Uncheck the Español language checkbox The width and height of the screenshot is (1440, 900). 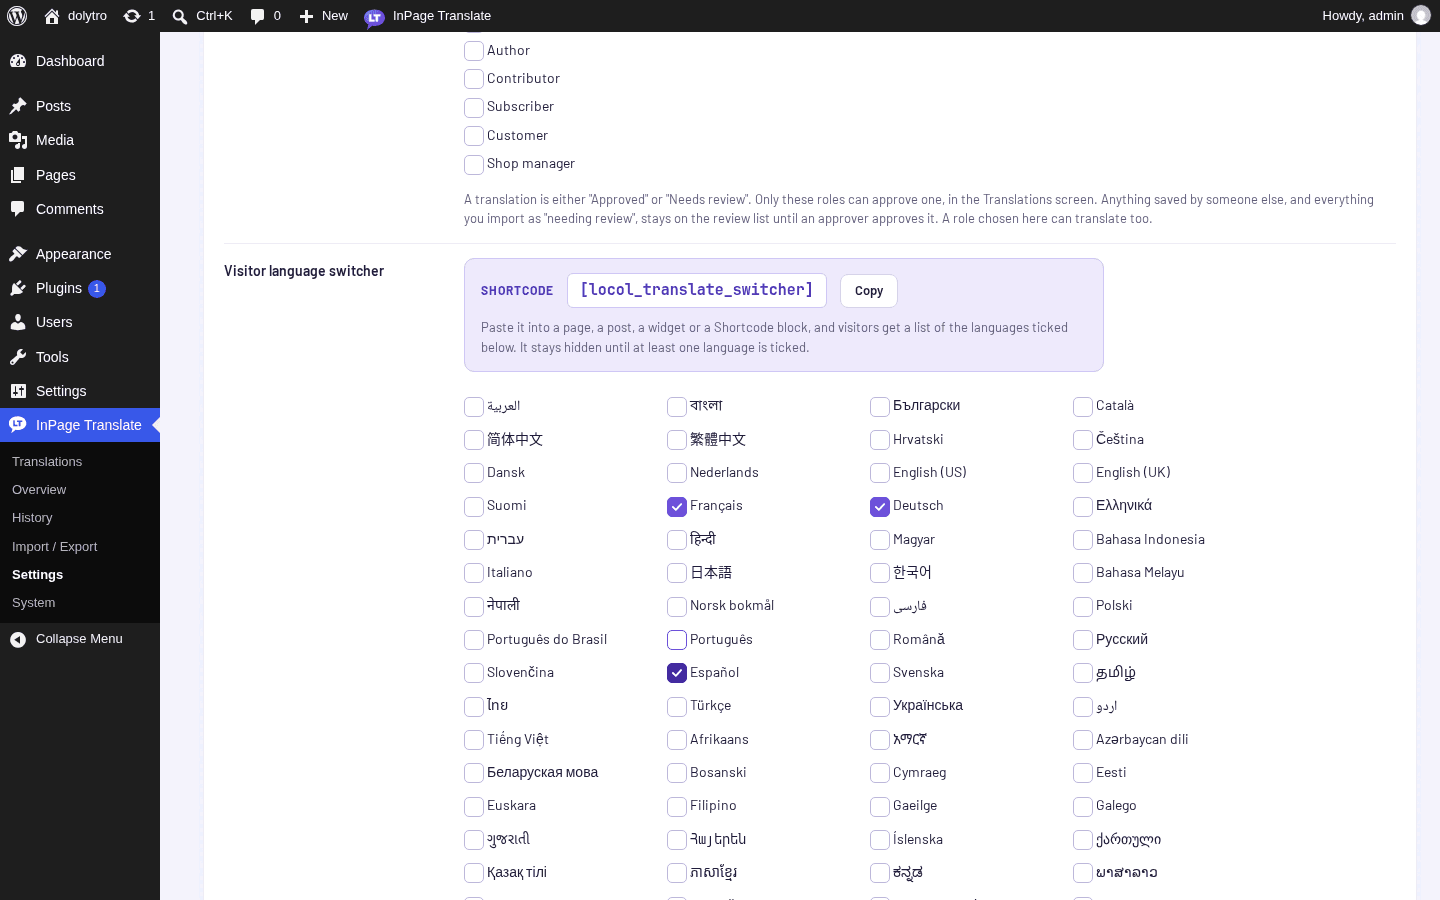coord(677,673)
